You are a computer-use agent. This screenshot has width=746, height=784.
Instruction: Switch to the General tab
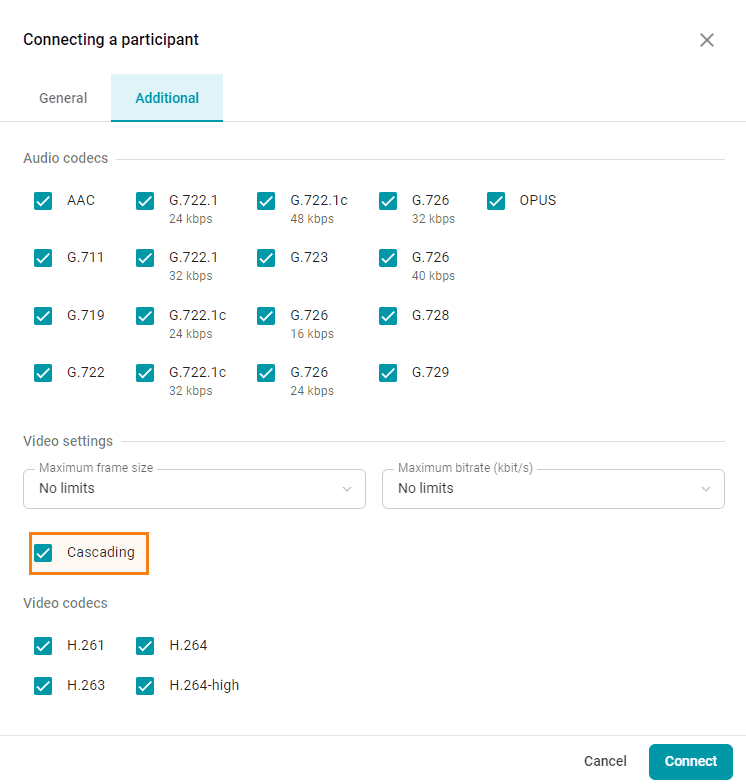click(x=63, y=98)
